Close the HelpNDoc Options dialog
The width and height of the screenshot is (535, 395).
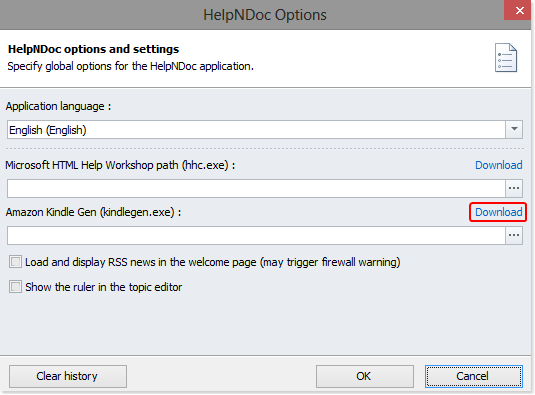pos(519,10)
